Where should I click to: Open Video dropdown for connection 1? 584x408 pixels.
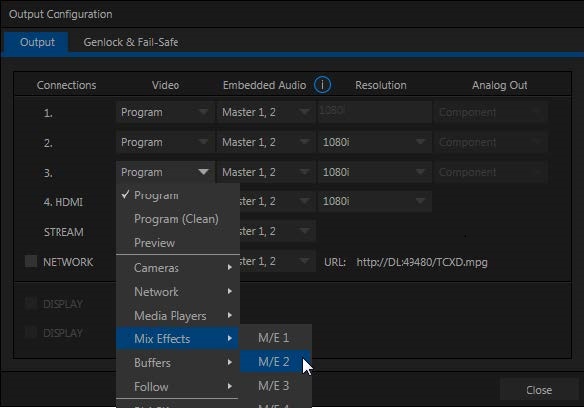165,112
